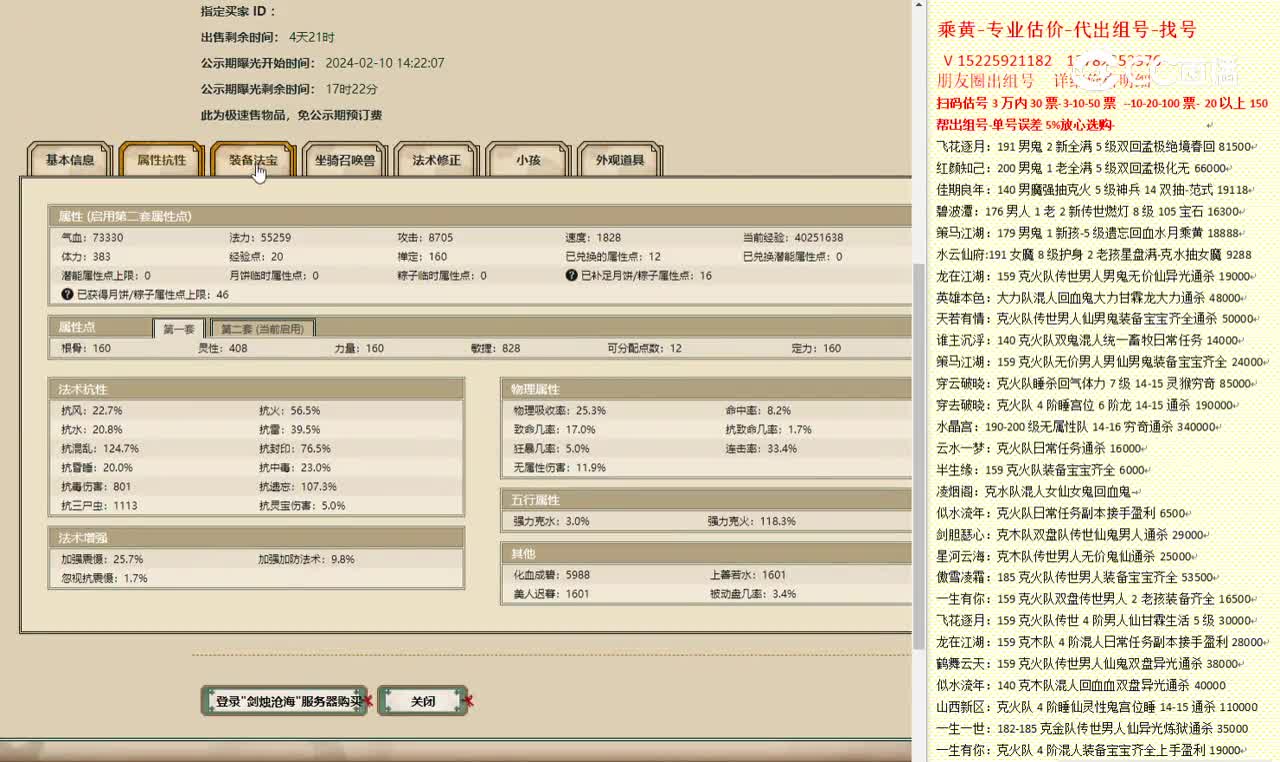Screen dimensions: 1280x762
Task: Switch to the 属性抗性 tab
Action: pos(161,160)
